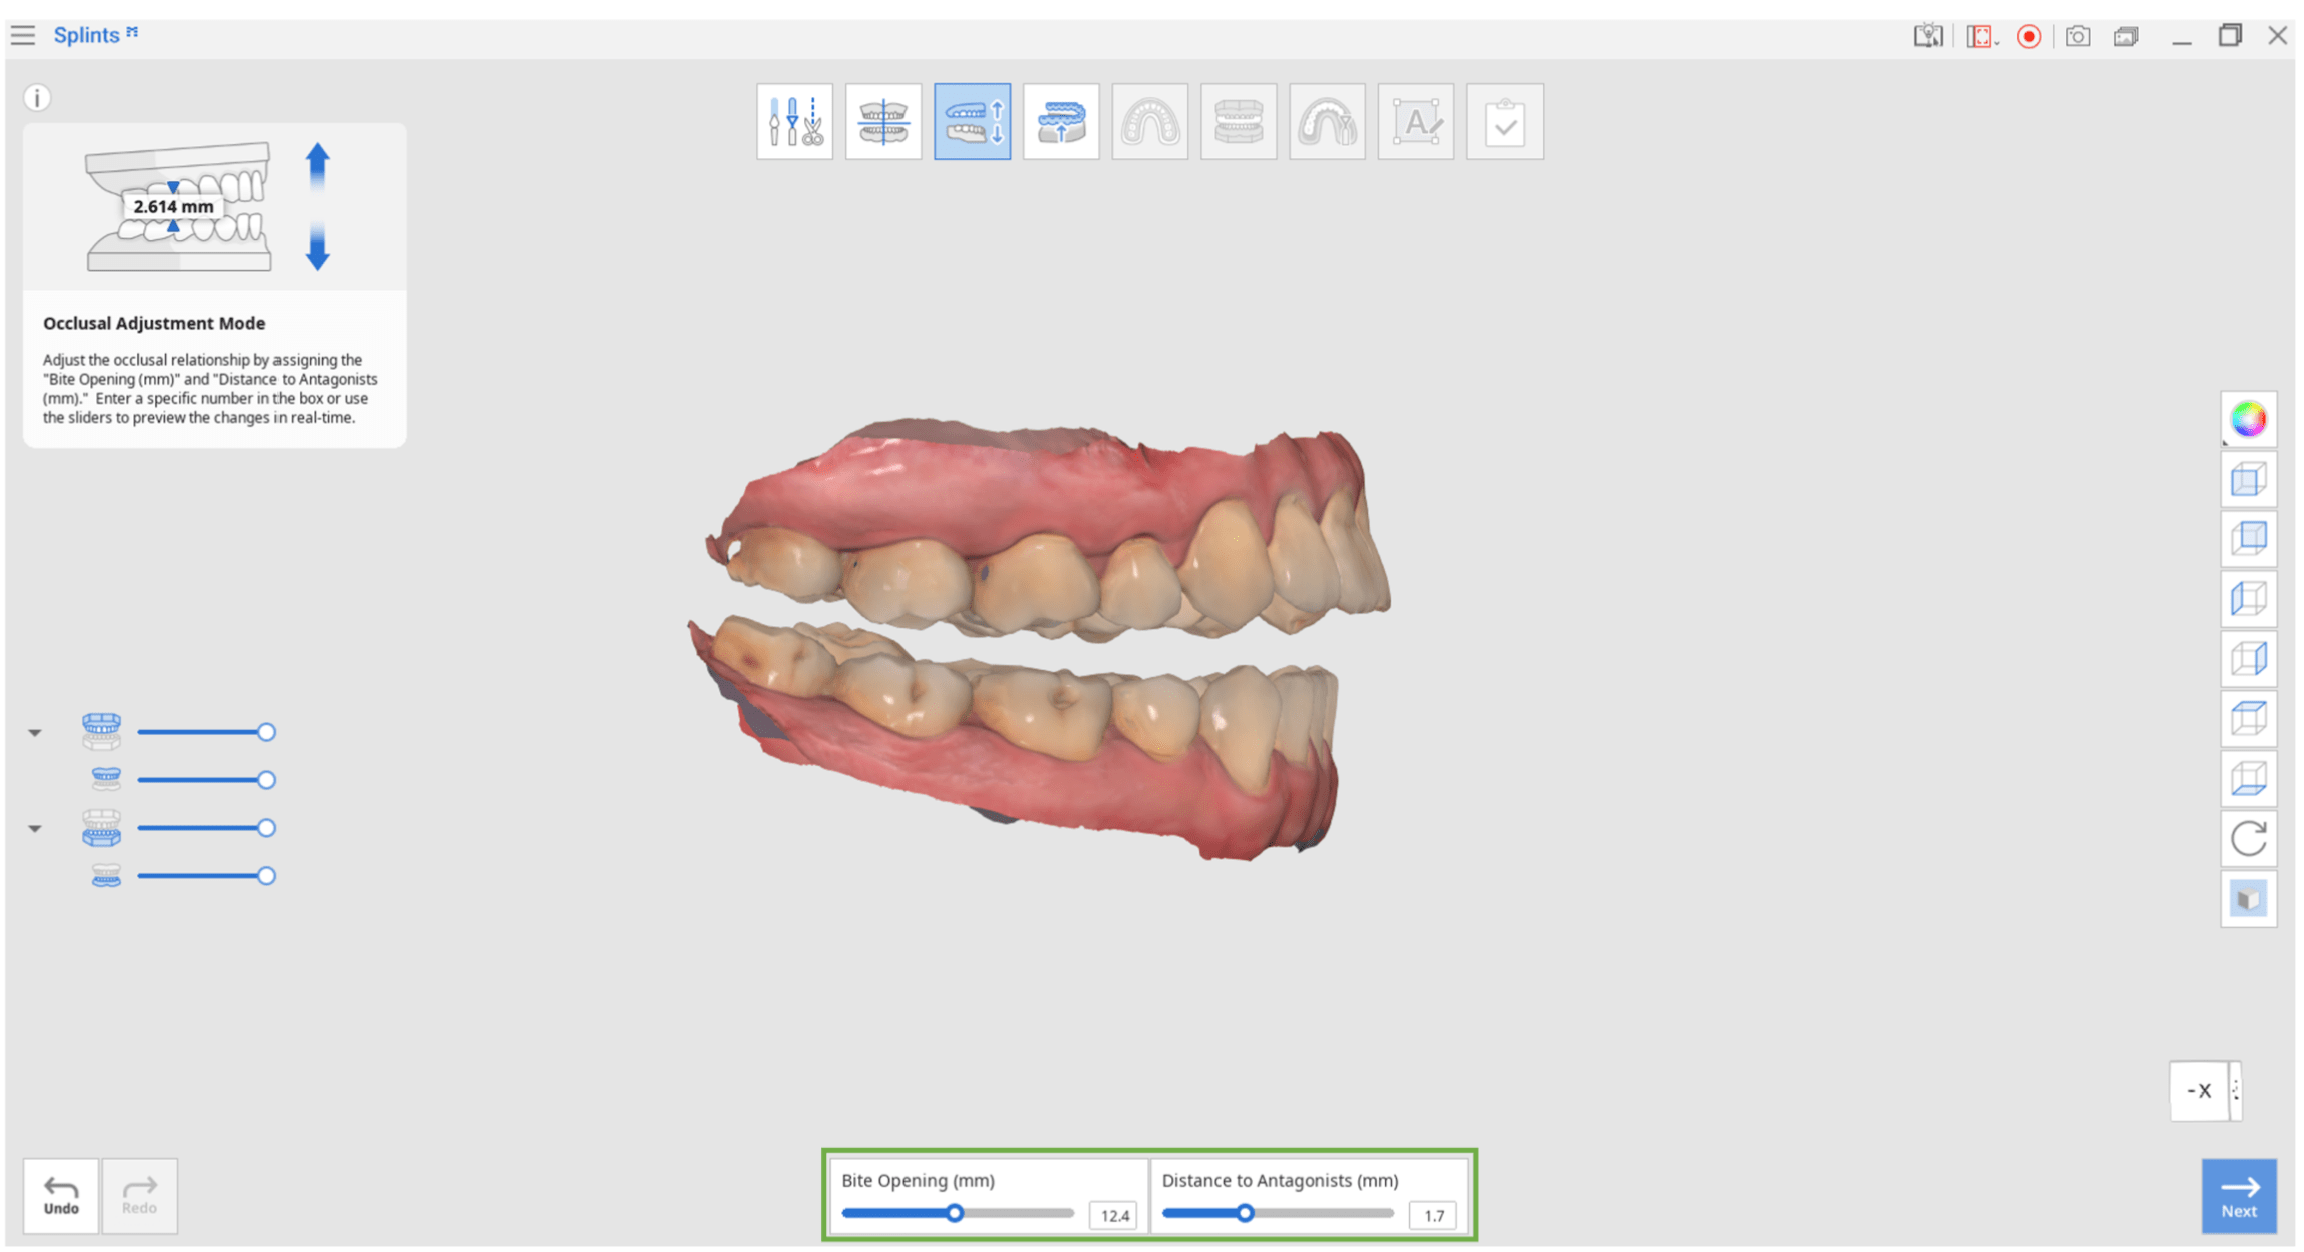Collapse the second model group in sidebar
2304x1252 pixels.
pyautogui.click(x=35, y=827)
